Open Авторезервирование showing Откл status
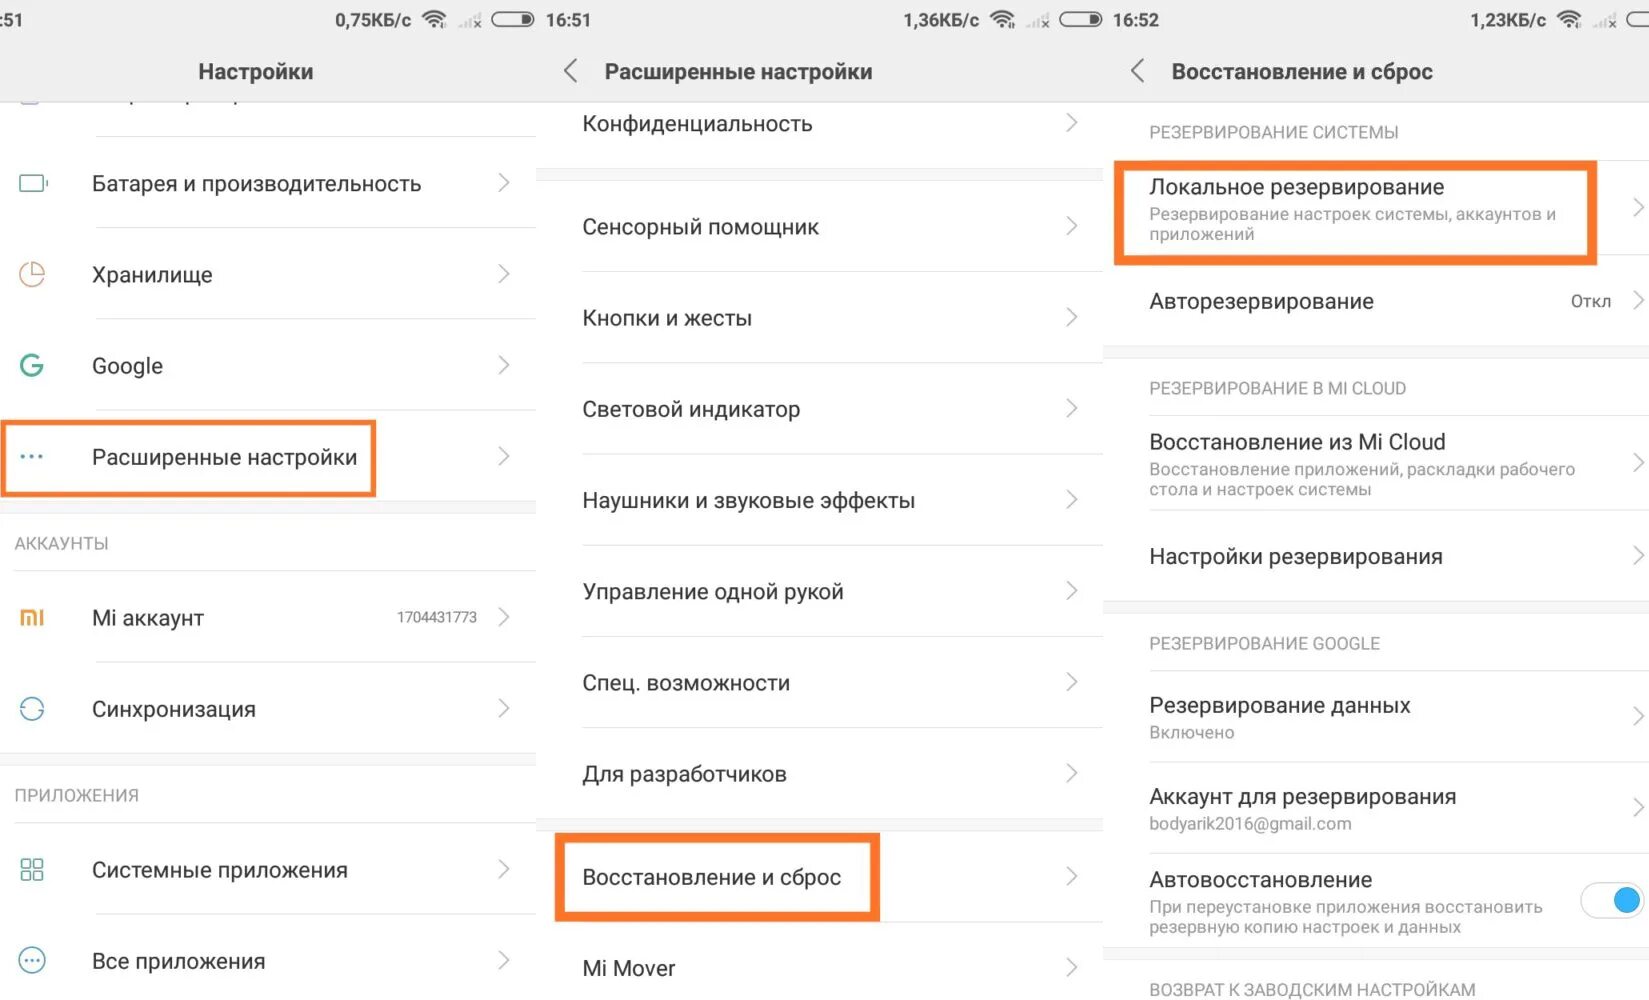The width and height of the screenshot is (1649, 1000). click(1376, 301)
